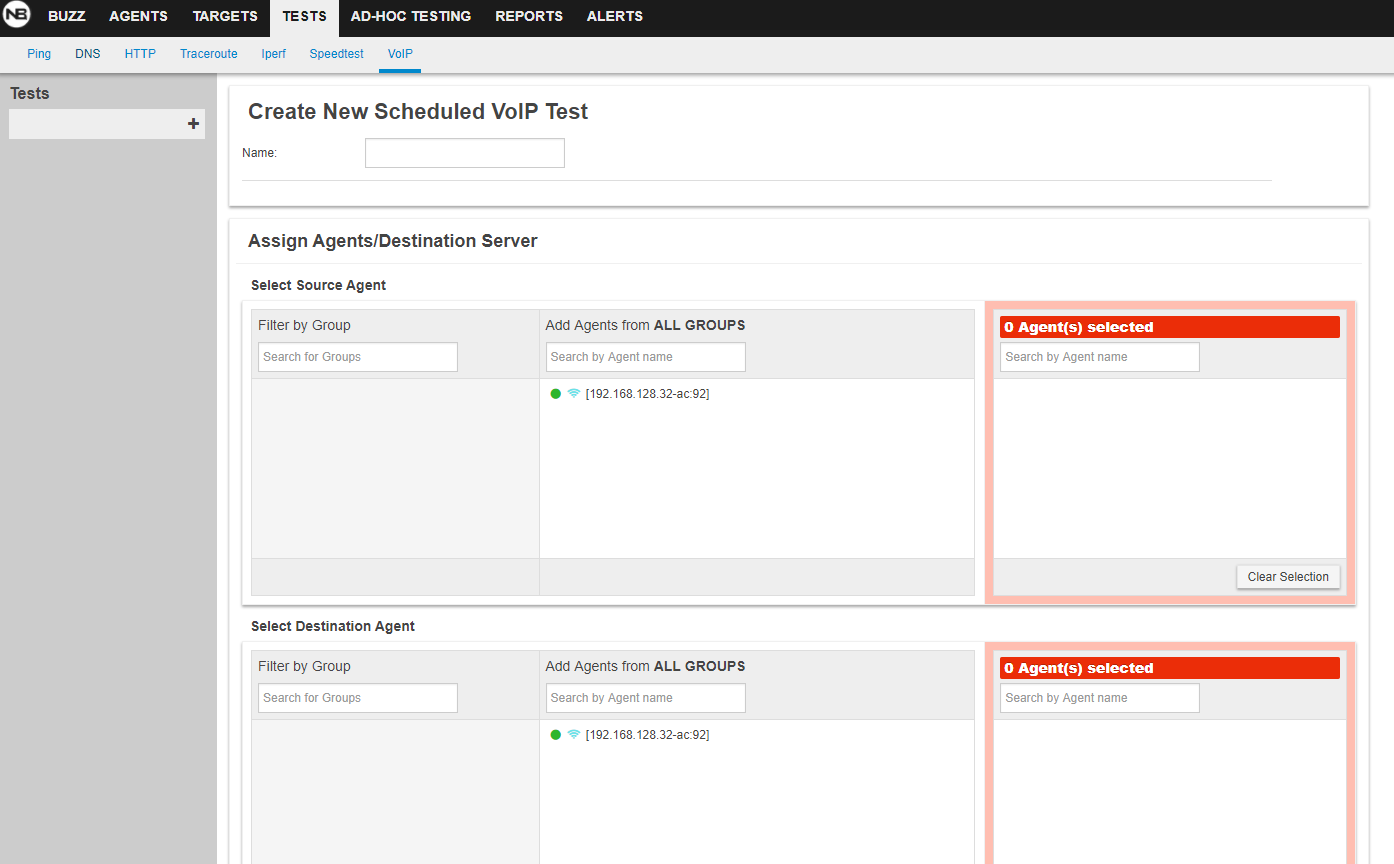The width and height of the screenshot is (1394, 864).
Task: Click the test Name input field
Action: (465, 153)
